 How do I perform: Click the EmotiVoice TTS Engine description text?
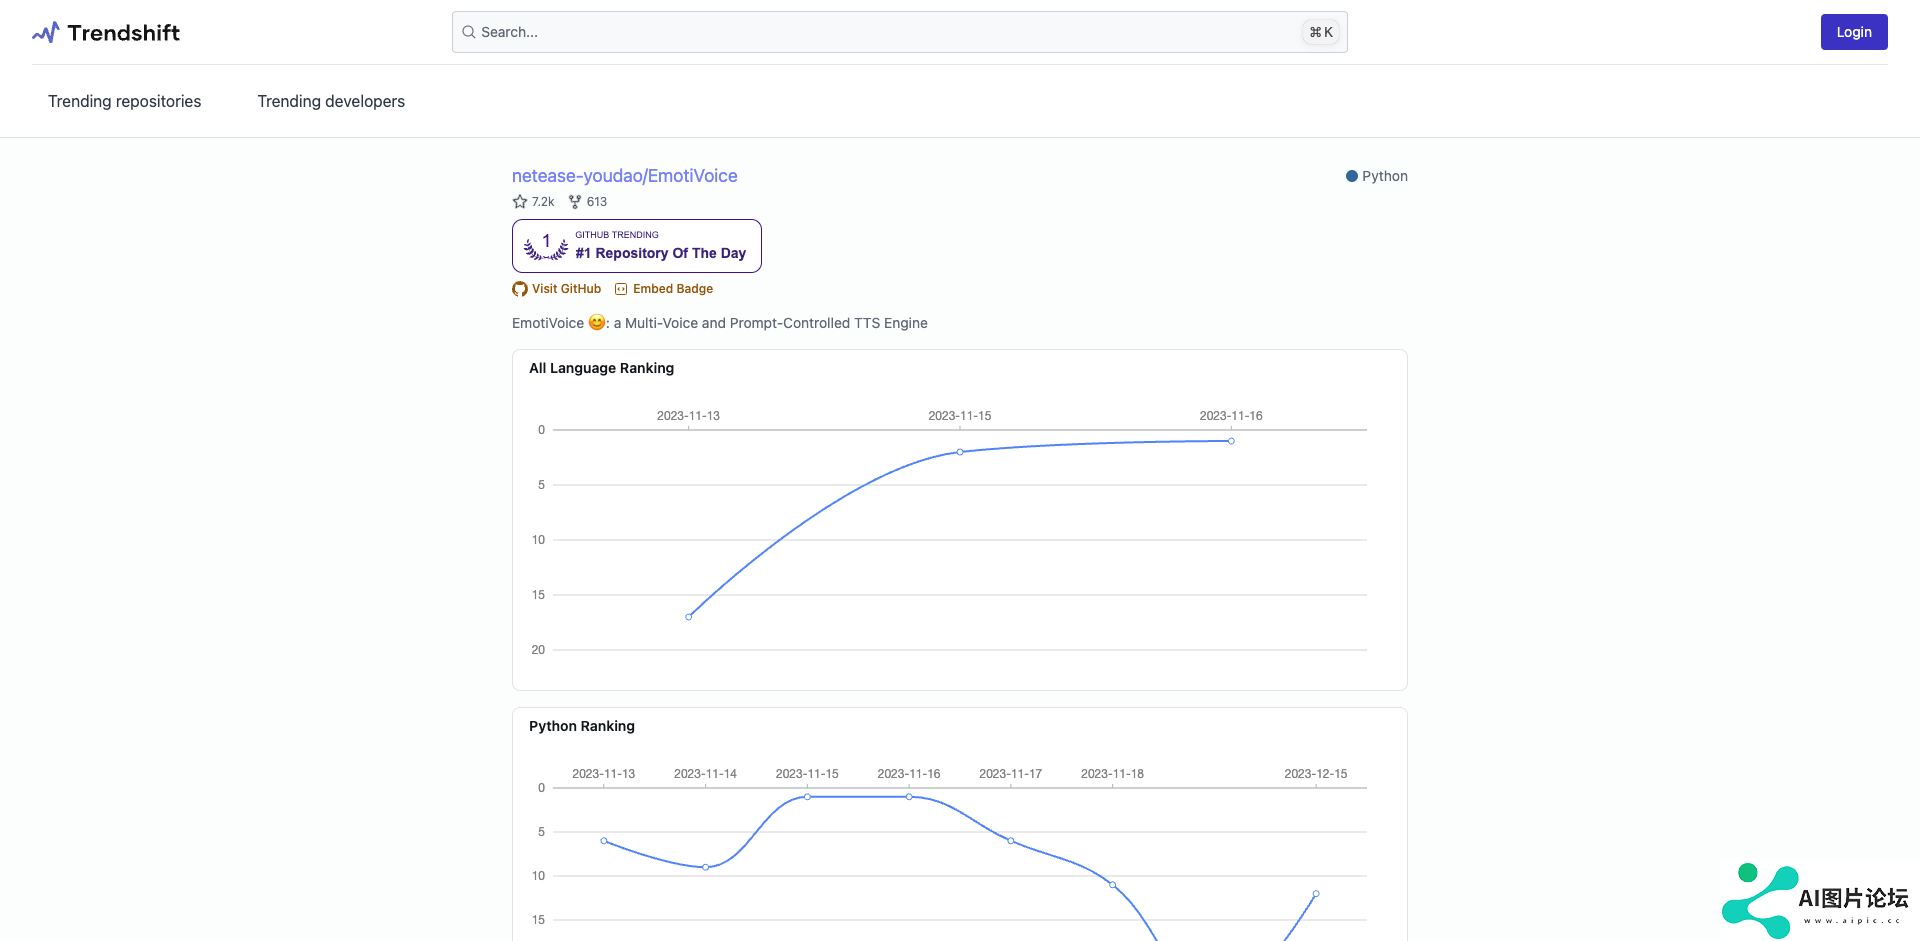720,323
